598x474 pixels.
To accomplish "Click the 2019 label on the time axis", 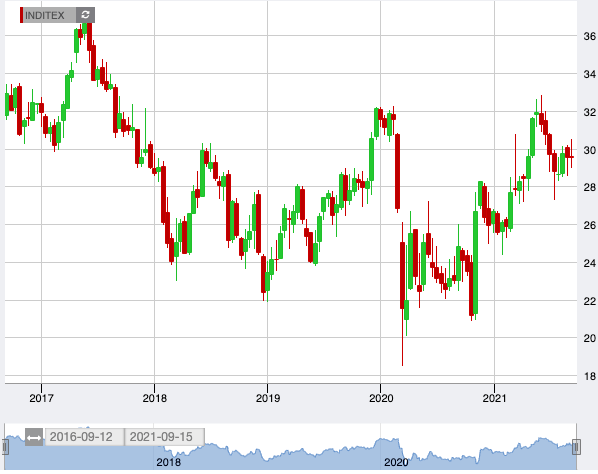I will (x=268, y=398).
